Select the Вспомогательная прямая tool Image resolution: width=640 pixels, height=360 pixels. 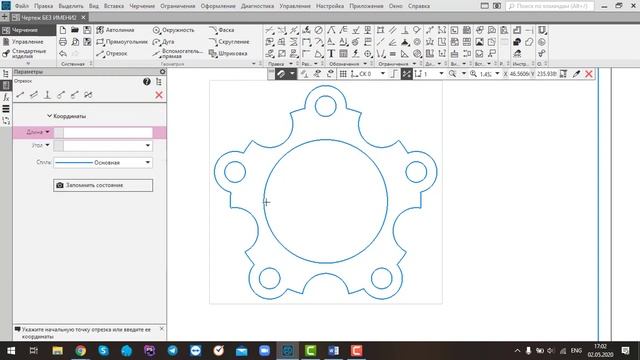click(x=178, y=53)
